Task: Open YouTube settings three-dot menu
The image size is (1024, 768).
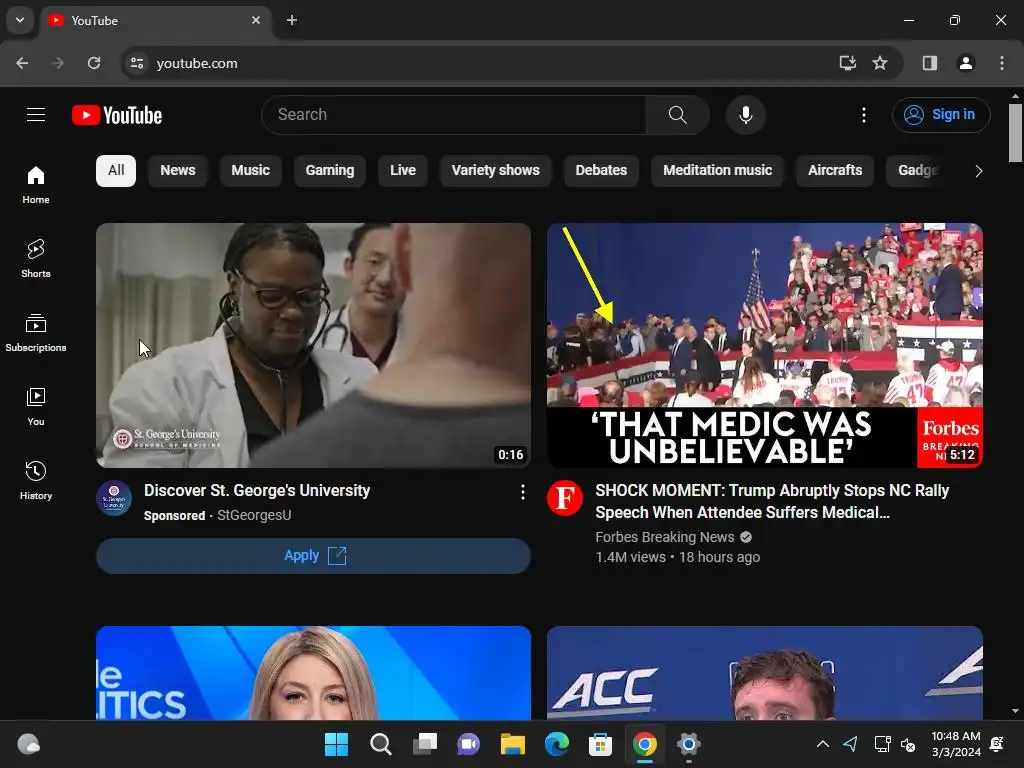Action: click(863, 115)
